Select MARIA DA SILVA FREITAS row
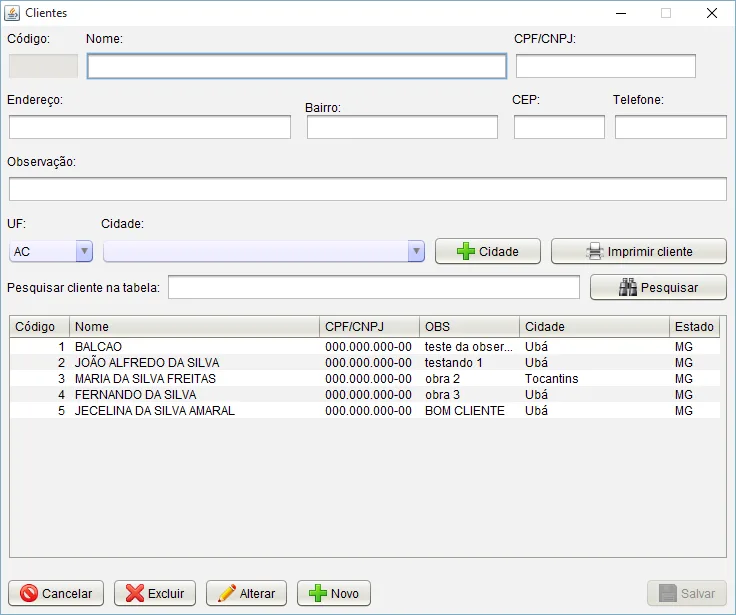This screenshot has height=615, width=736. (365, 378)
